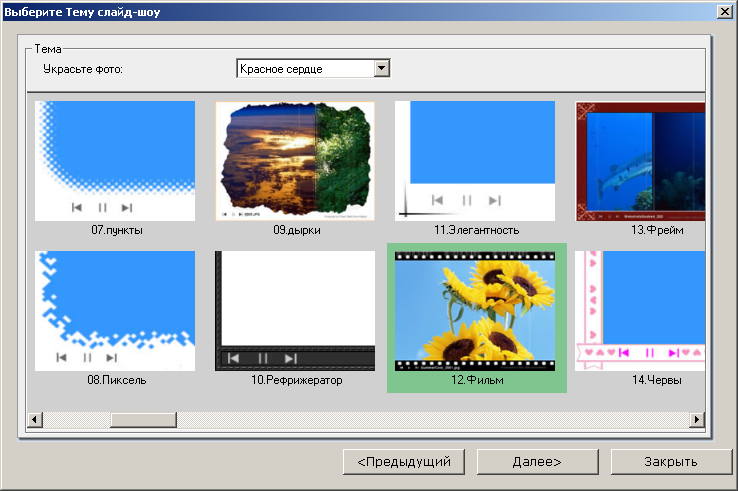This screenshot has width=738, height=491.
Task: Close the dialog with the title bar X
Action: click(724, 12)
